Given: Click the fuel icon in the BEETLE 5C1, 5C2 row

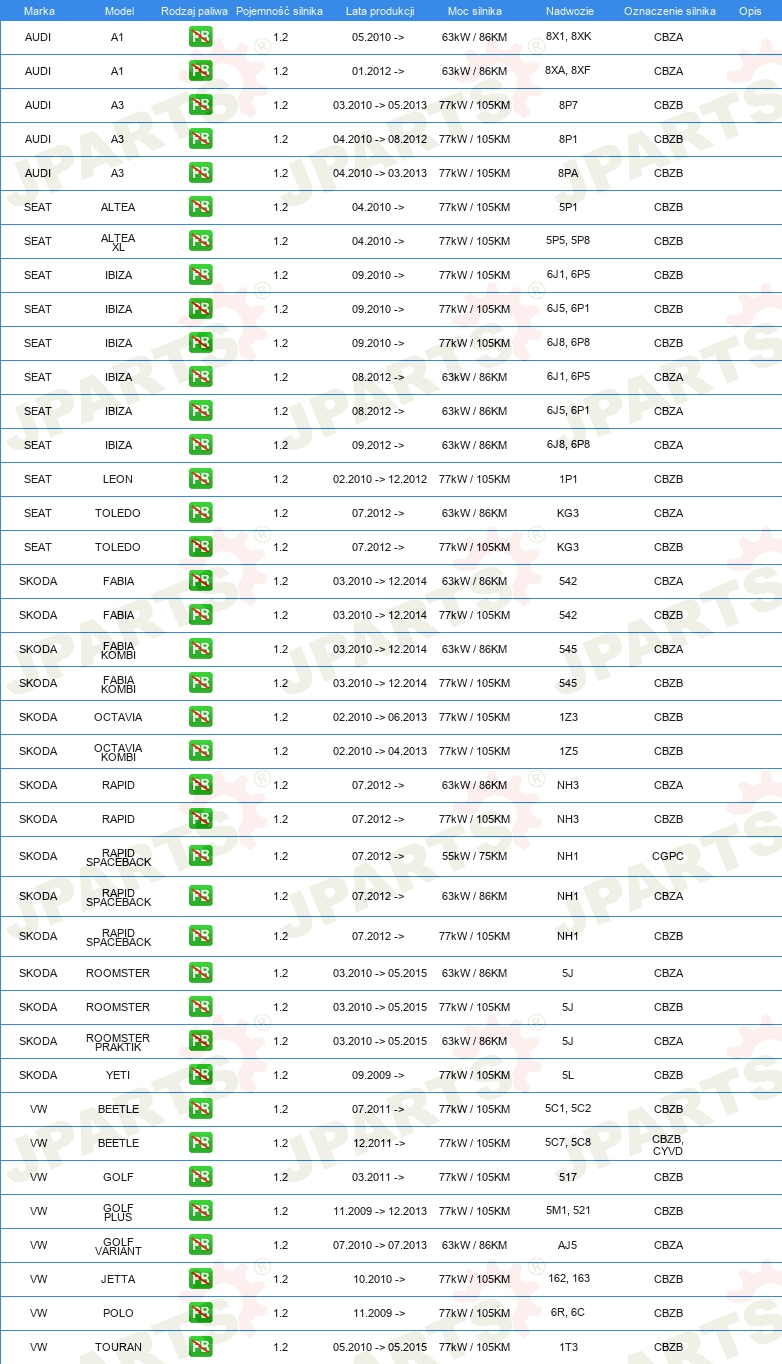Looking at the screenshot, I should click(200, 1108).
